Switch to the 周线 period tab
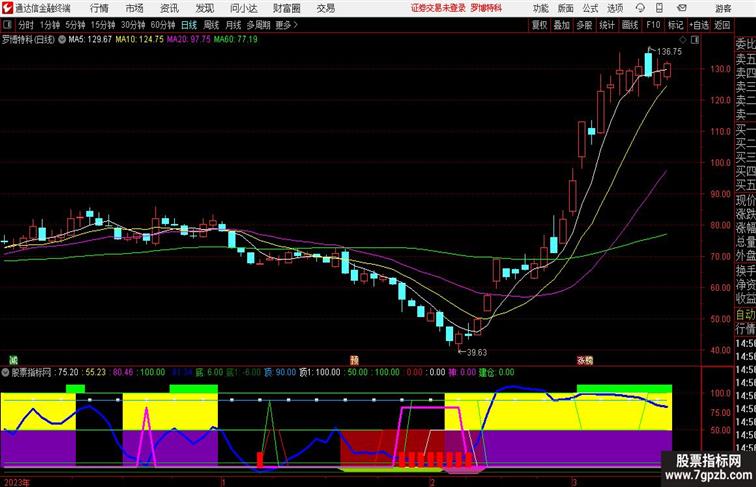 211,25
